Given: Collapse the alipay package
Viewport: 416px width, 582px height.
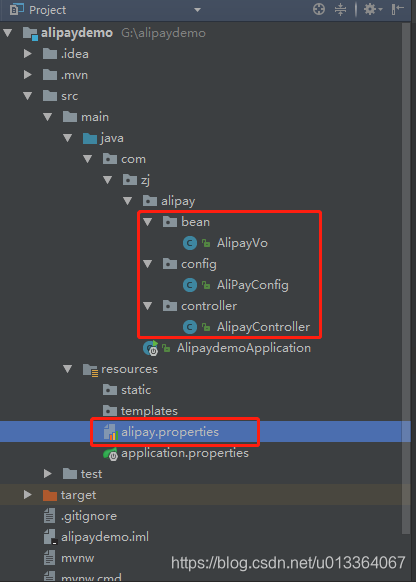Looking at the screenshot, I should click(128, 201).
